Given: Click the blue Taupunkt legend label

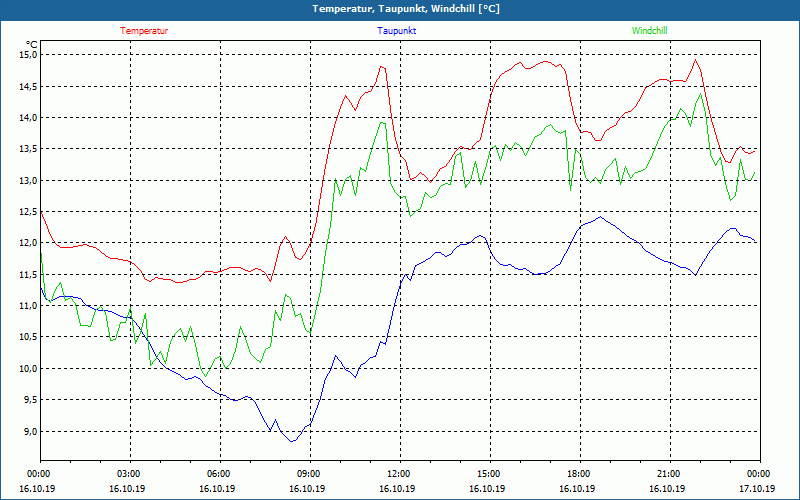Looking at the screenshot, I should point(396,31).
